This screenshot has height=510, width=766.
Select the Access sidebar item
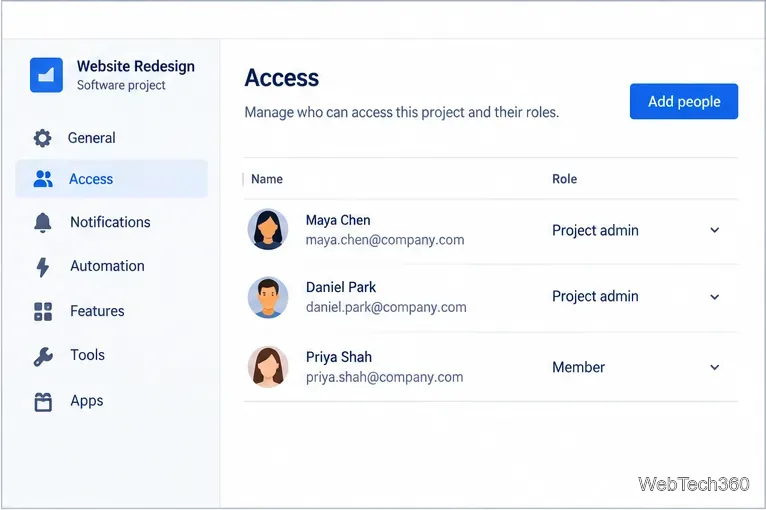[111, 179]
